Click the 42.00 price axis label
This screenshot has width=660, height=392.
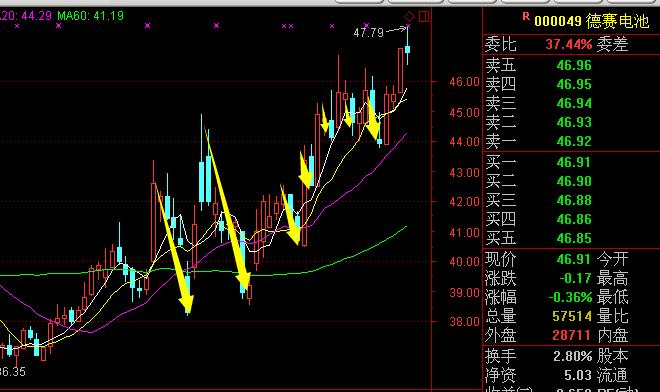464,202
